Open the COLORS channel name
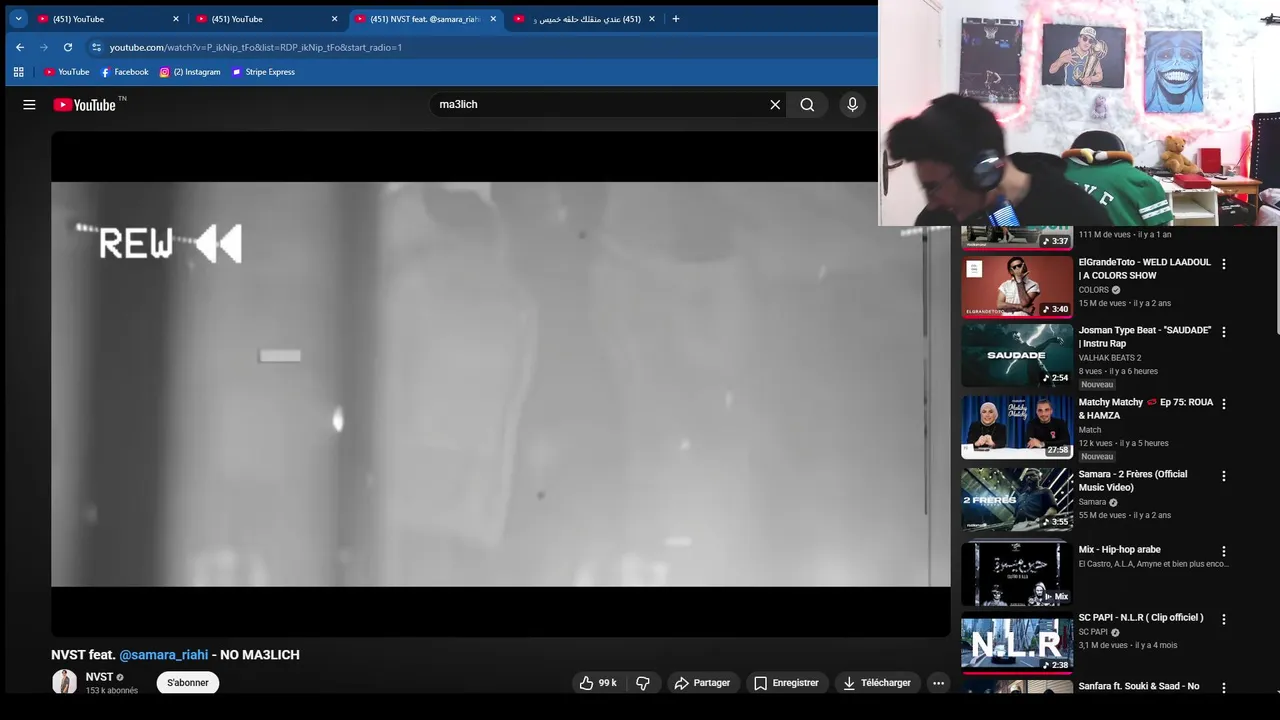 (x=1093, y=290)
